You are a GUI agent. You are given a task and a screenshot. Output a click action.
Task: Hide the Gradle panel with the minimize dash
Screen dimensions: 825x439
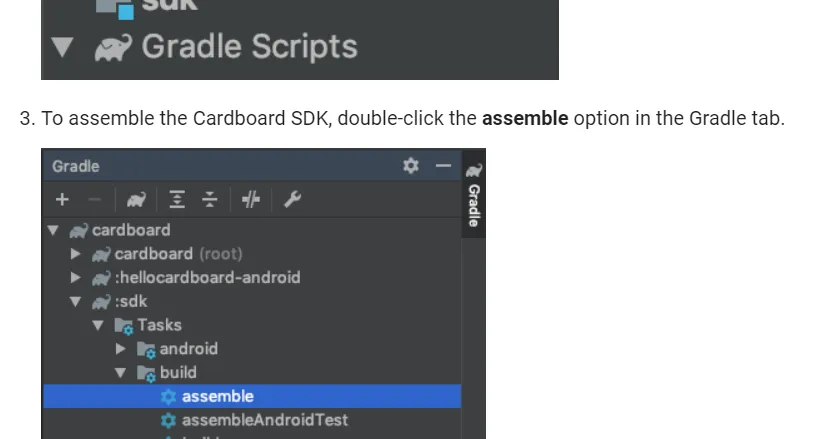pos(443,166)
